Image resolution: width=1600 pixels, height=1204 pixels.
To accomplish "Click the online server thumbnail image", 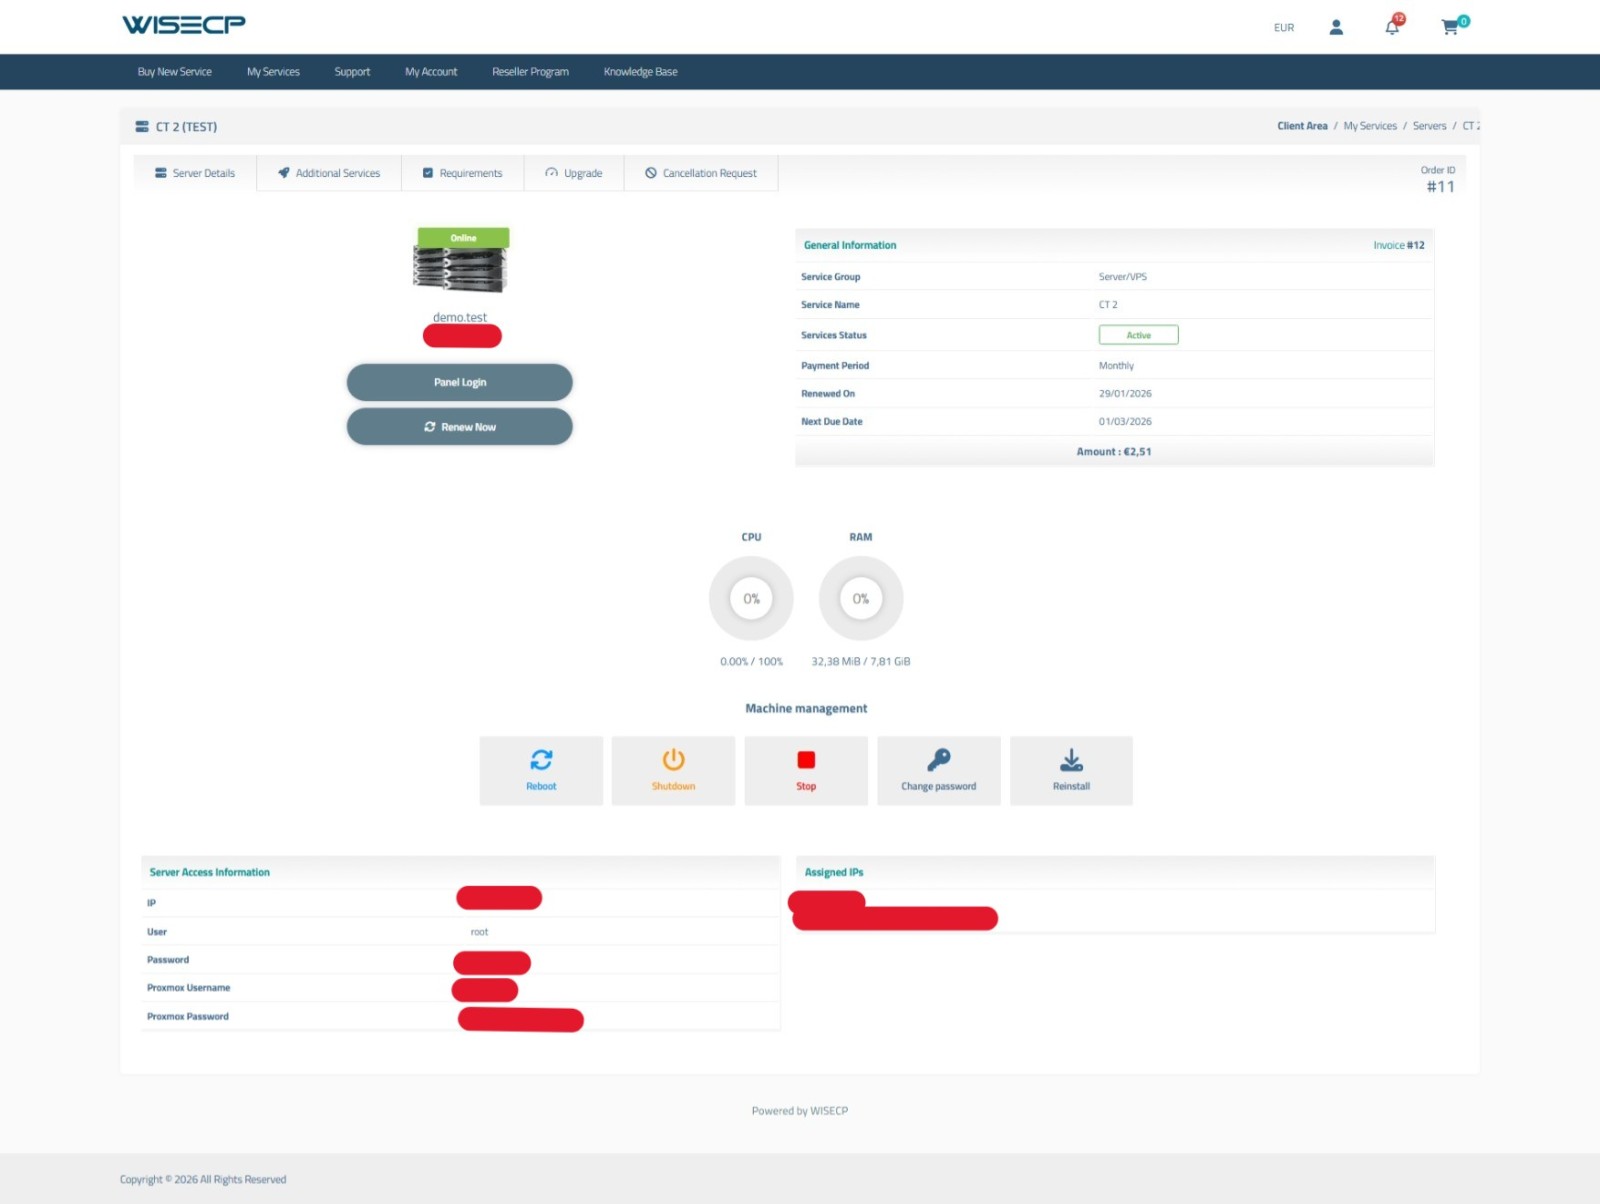I will click(x=461, y=262).
